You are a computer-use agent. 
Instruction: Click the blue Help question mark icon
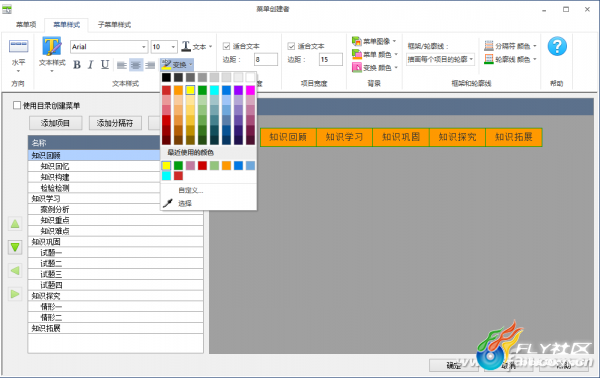click(x=557, y=47)
